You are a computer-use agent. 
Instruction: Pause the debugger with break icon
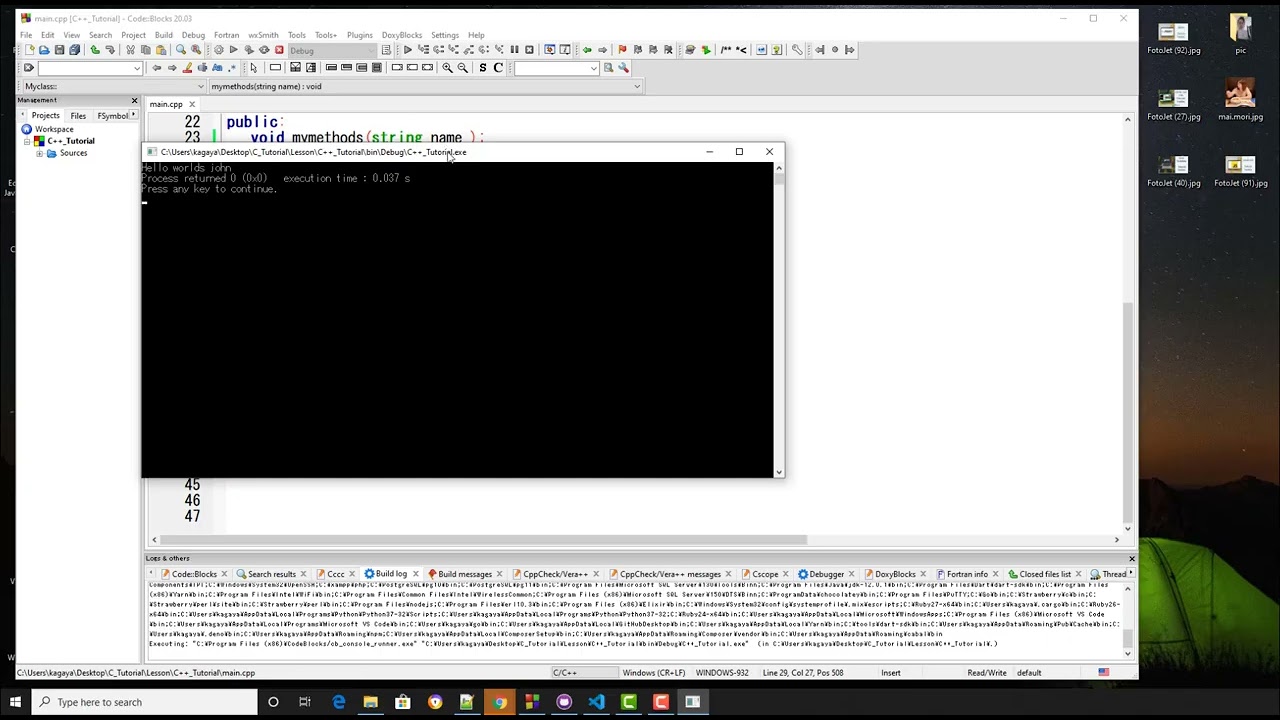pyautogui.click(x=514, y=50)
